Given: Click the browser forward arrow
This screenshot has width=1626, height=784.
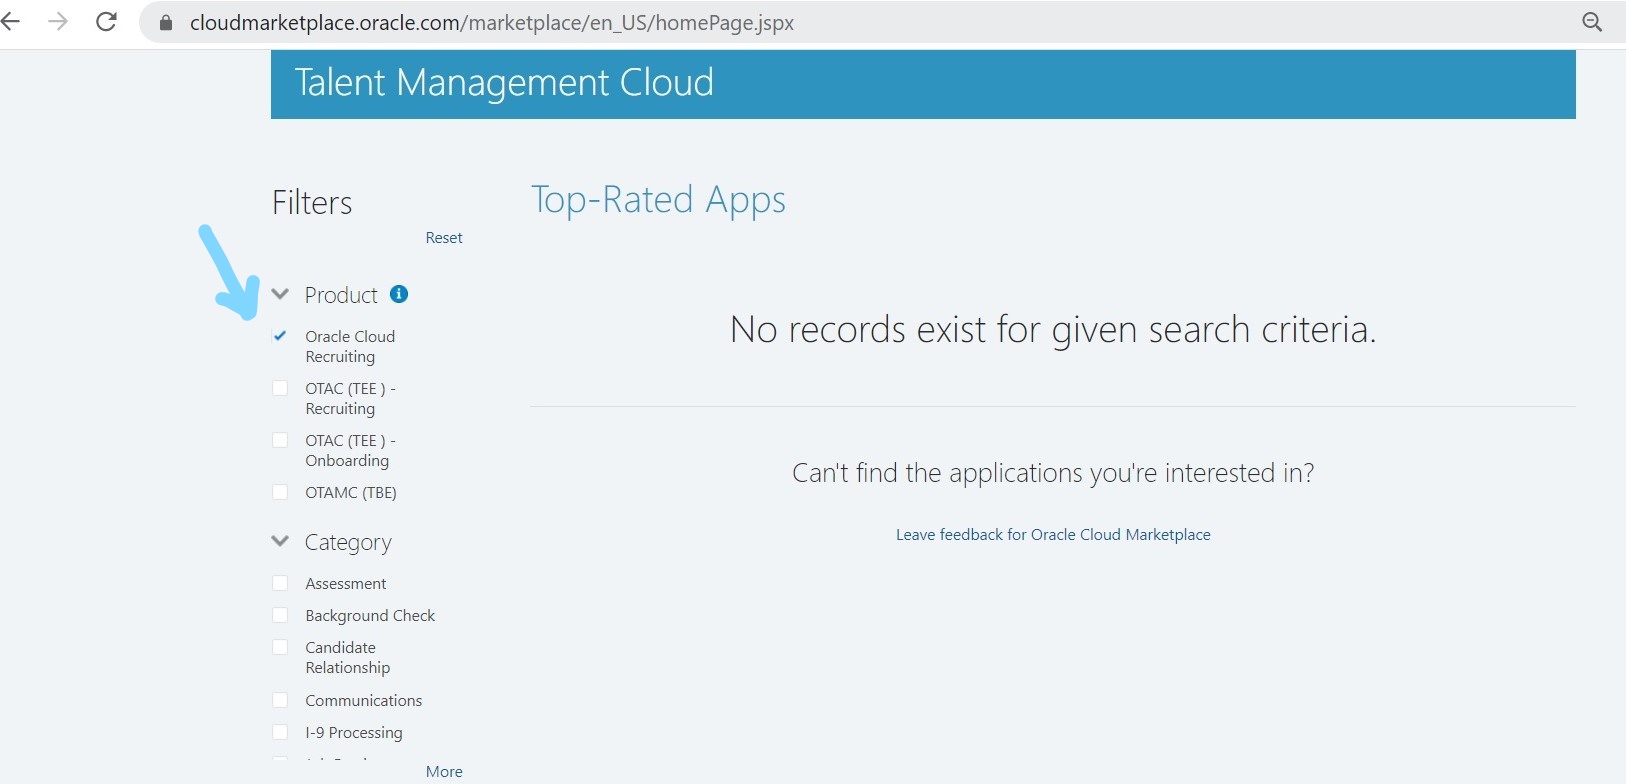Looking at the screenshot, I should (x=58, y=22).
